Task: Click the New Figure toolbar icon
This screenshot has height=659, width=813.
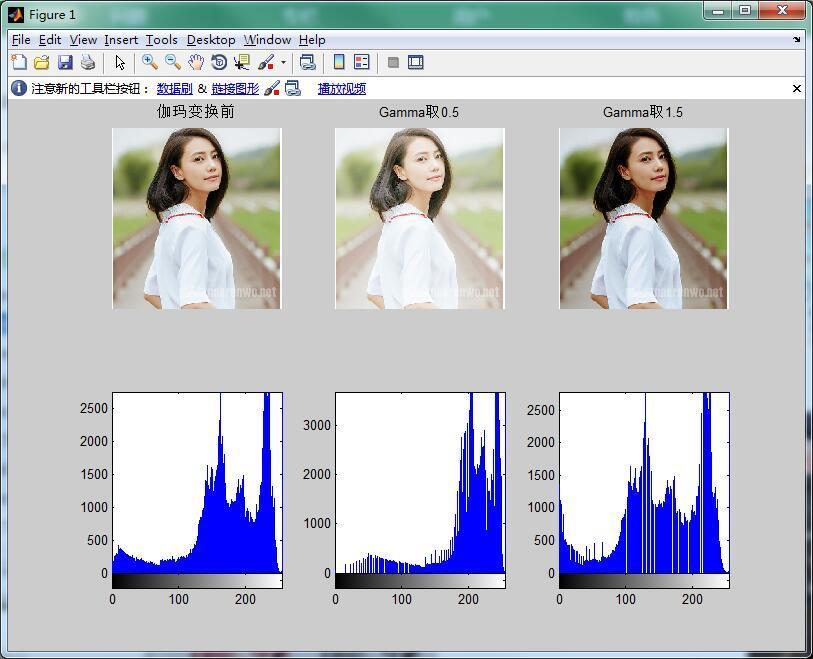Action: 19,62
